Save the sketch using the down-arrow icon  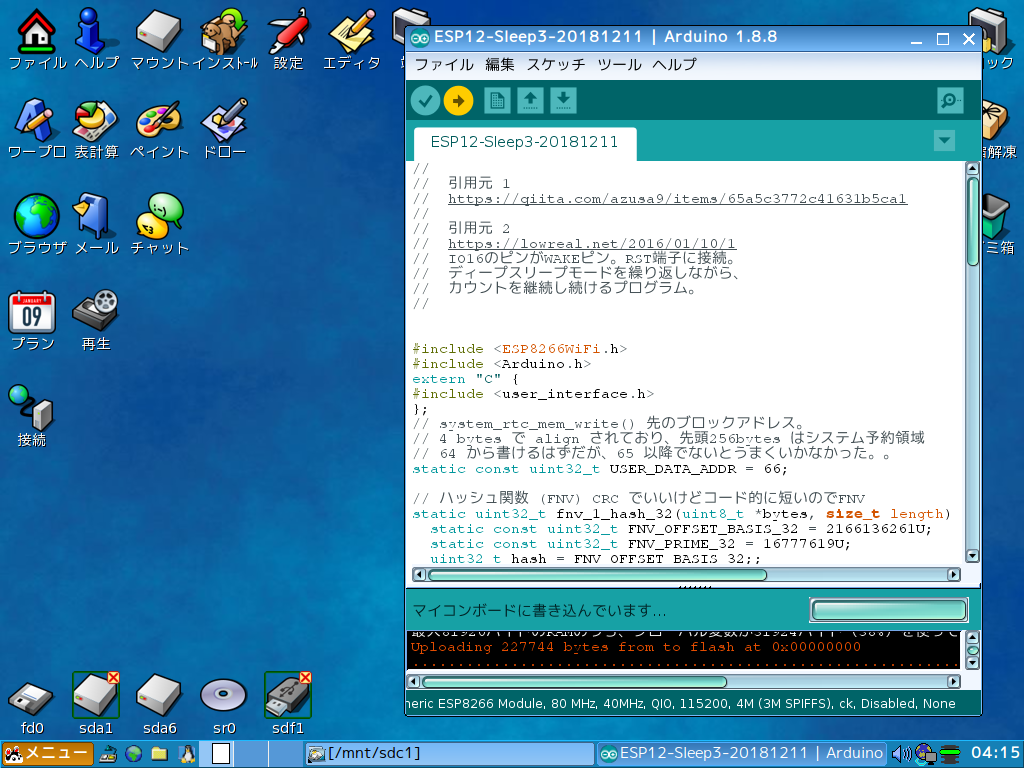point(563,101)
